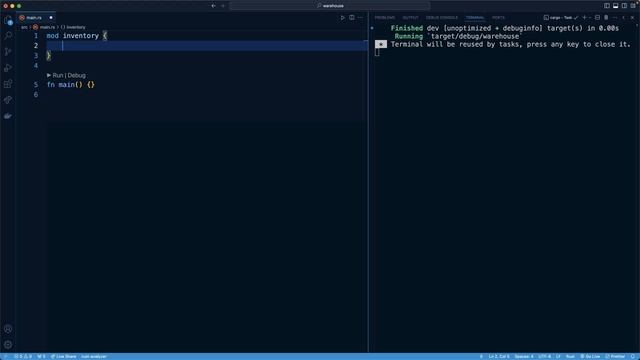Change language mode from Rust
Screen dimensions: 640x360
570,356
